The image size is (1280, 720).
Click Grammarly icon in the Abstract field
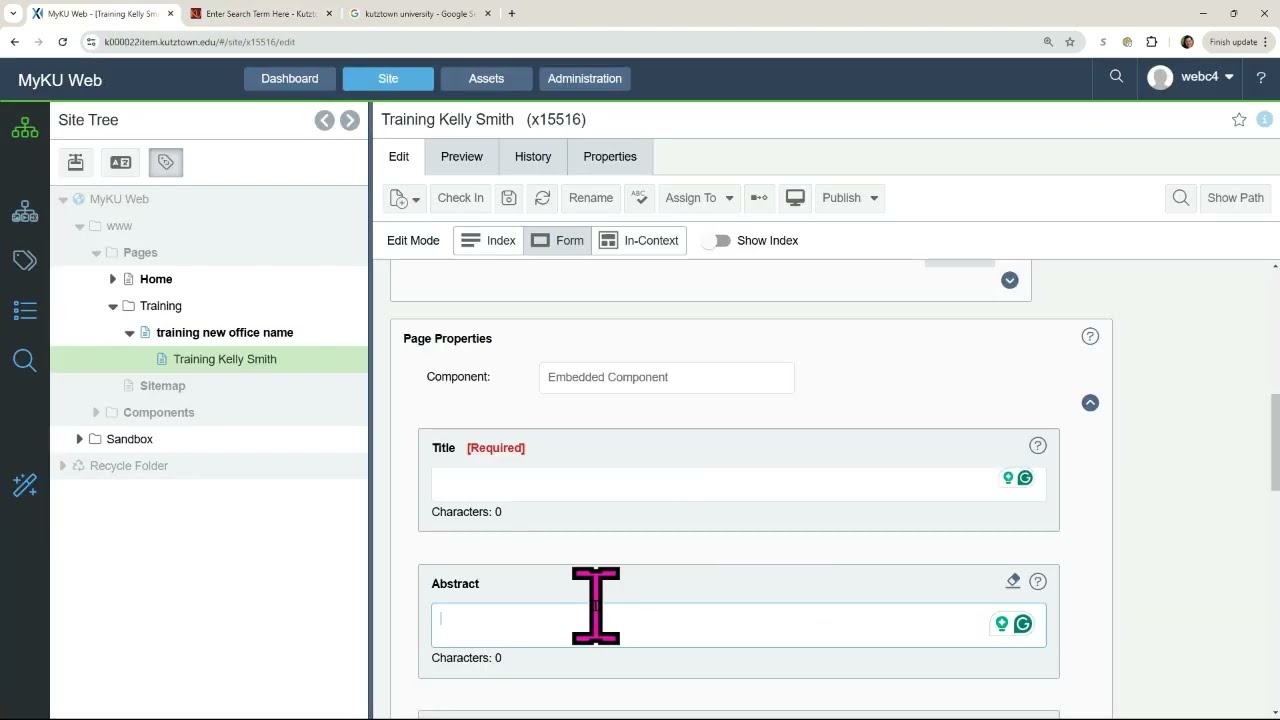pyautogui.click(x=1023, y=624)
